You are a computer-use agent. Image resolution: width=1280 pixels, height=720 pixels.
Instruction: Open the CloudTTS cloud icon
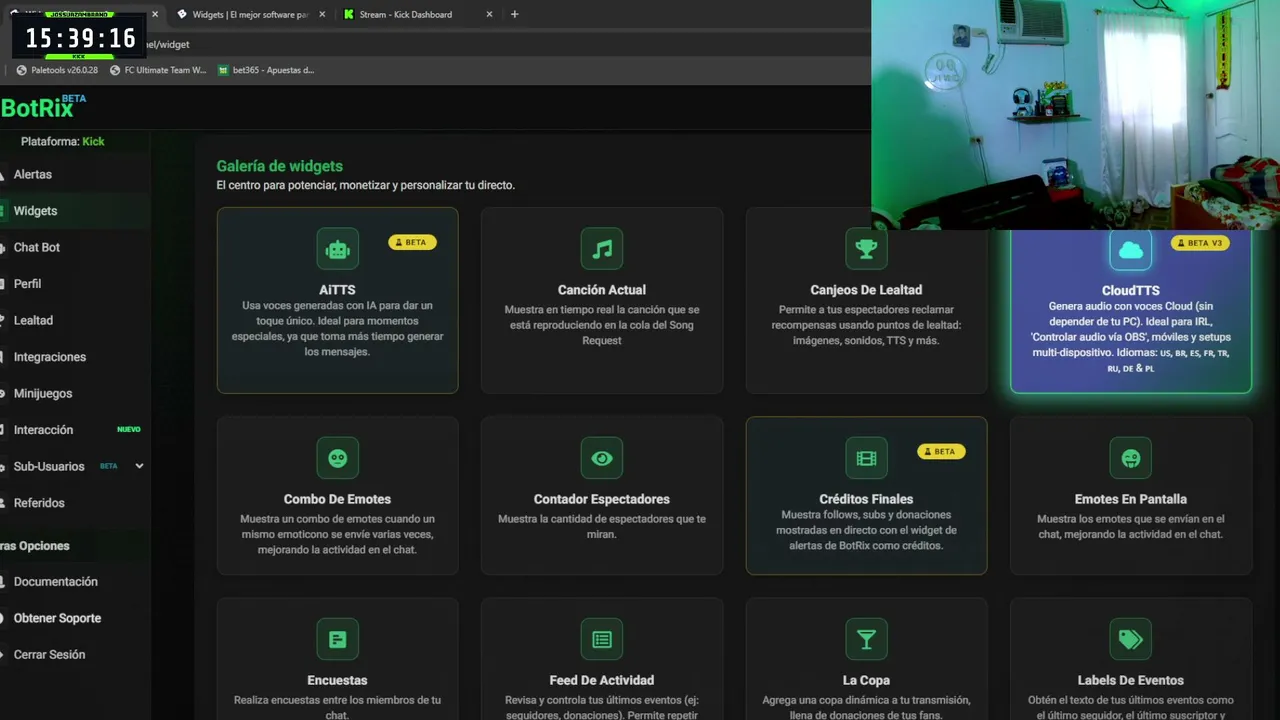(1131, 250)
